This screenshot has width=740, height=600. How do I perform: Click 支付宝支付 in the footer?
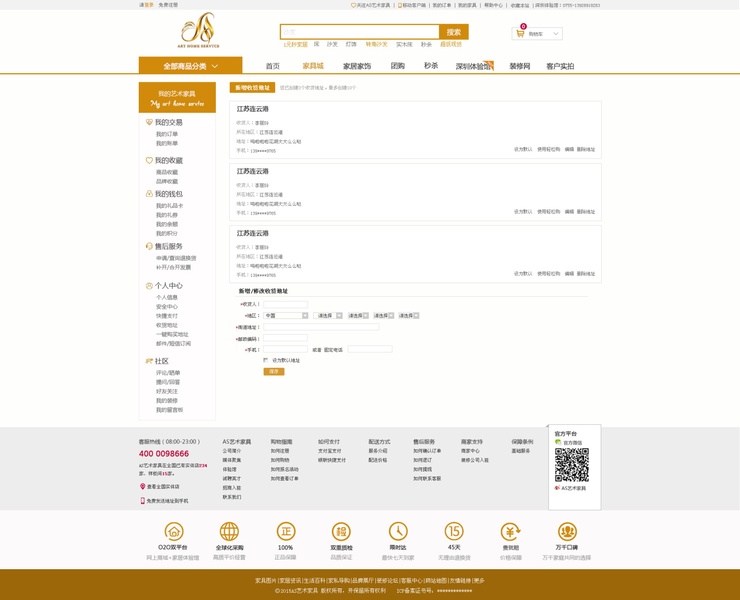[x=329, y=451]
